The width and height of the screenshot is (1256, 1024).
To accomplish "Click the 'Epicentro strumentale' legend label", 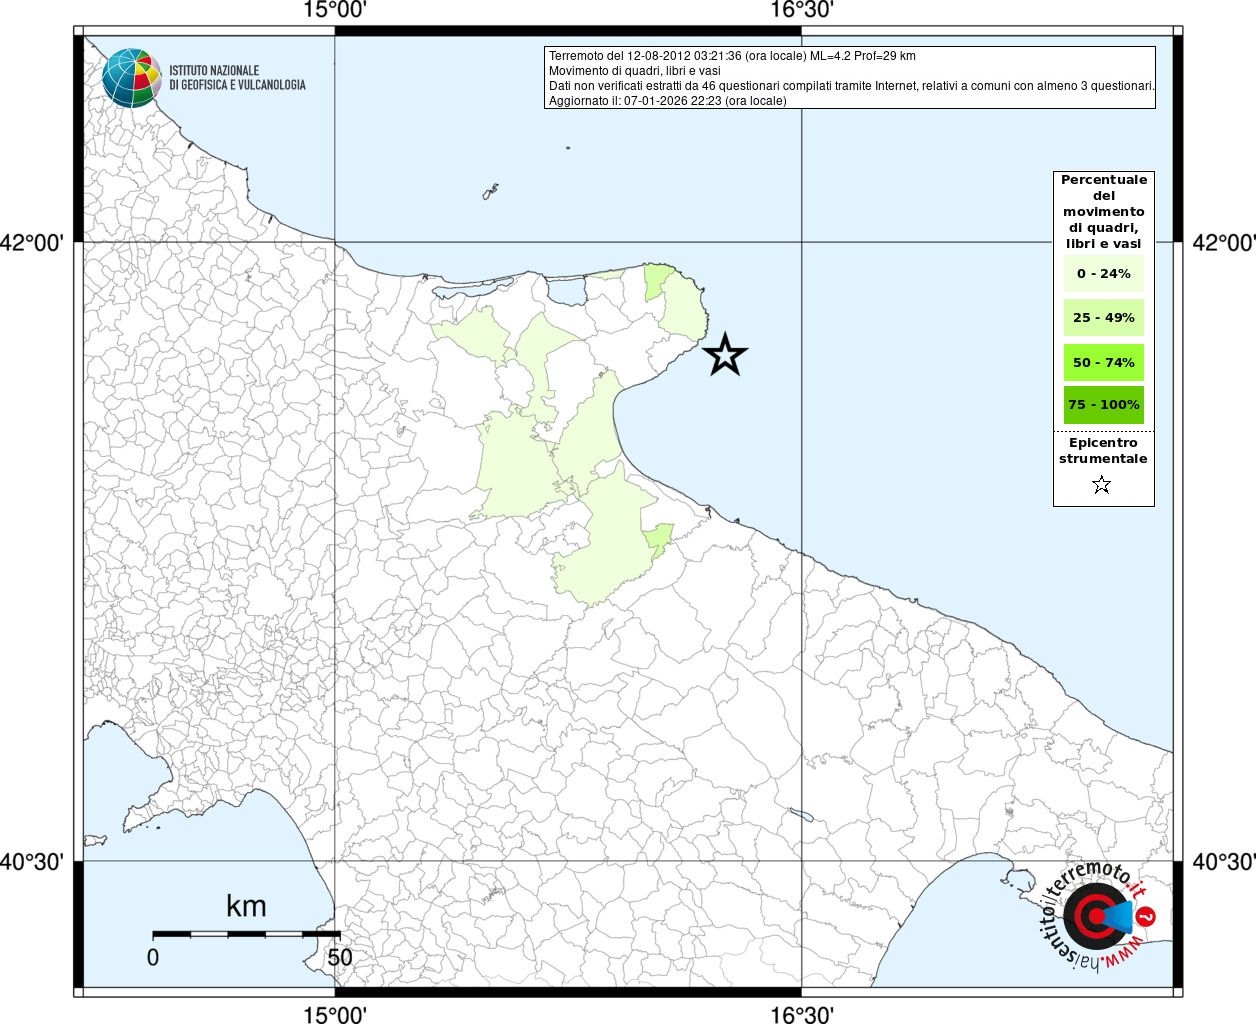I will click(x=1103, y=451).
